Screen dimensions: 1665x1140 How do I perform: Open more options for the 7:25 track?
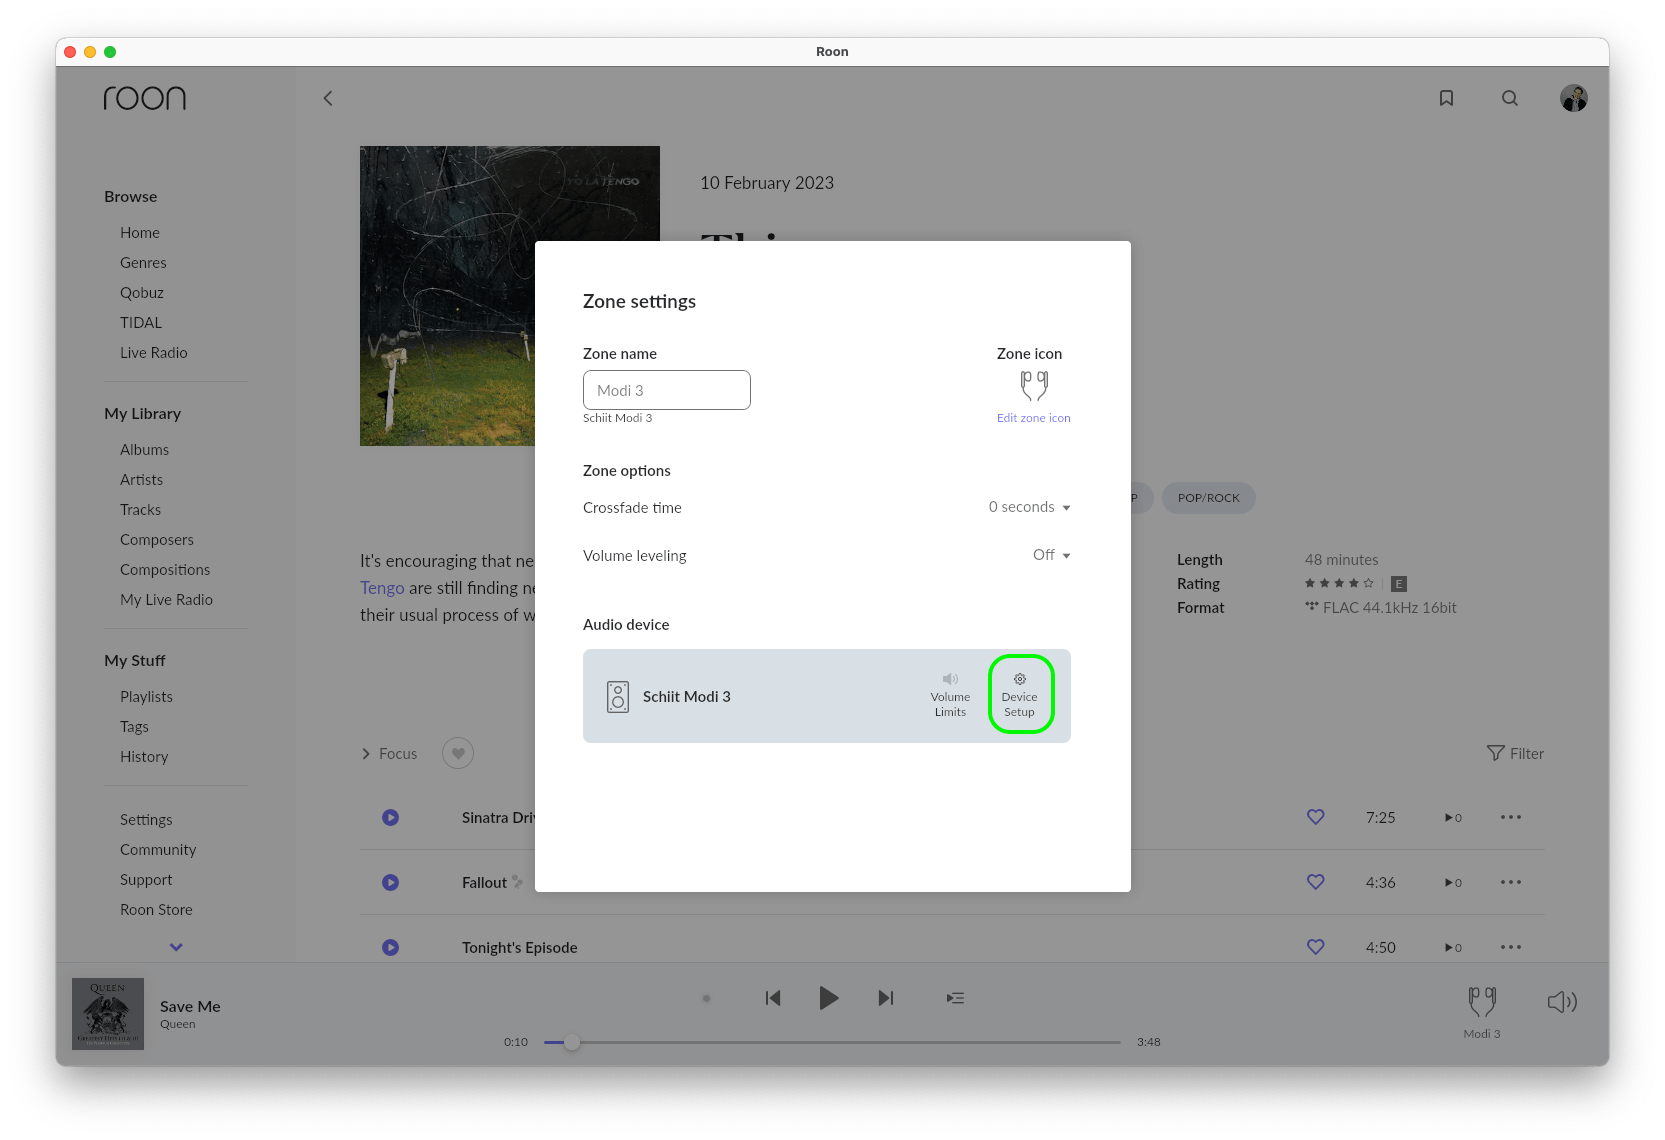point(1511,817)
